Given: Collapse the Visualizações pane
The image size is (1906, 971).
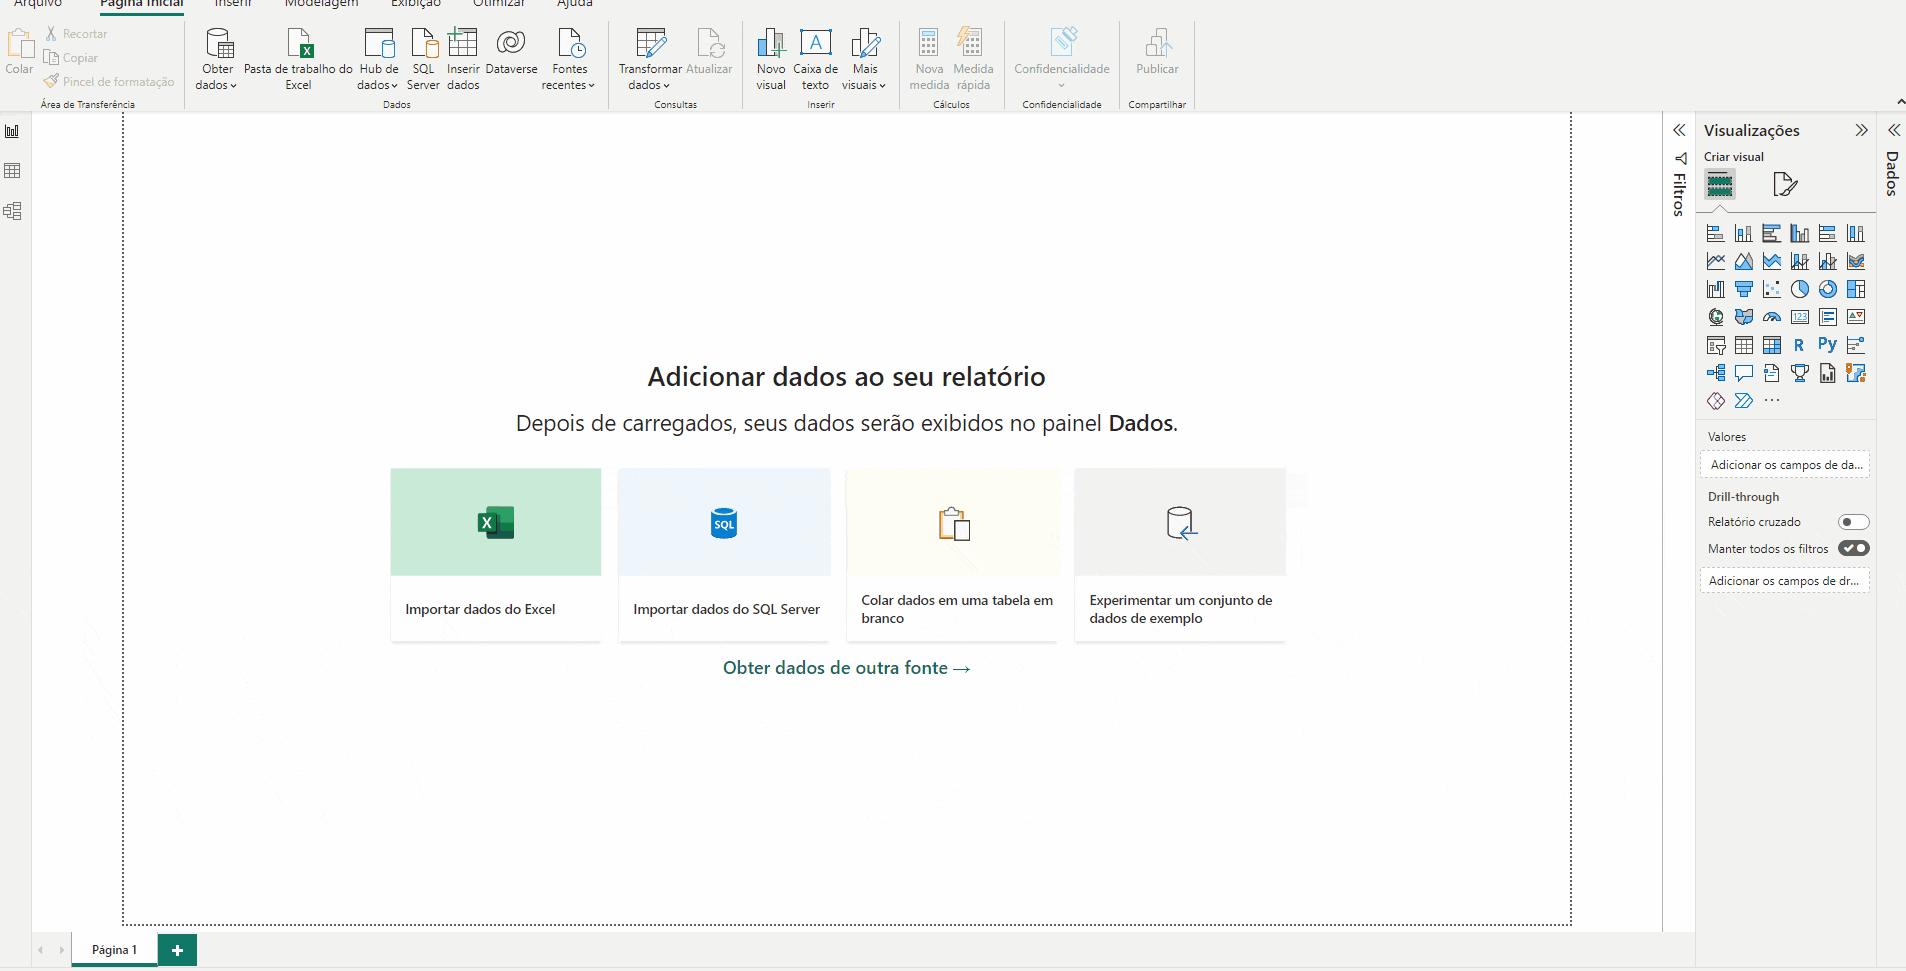Looking at the screenshot, I should (x=1861, y=131).
